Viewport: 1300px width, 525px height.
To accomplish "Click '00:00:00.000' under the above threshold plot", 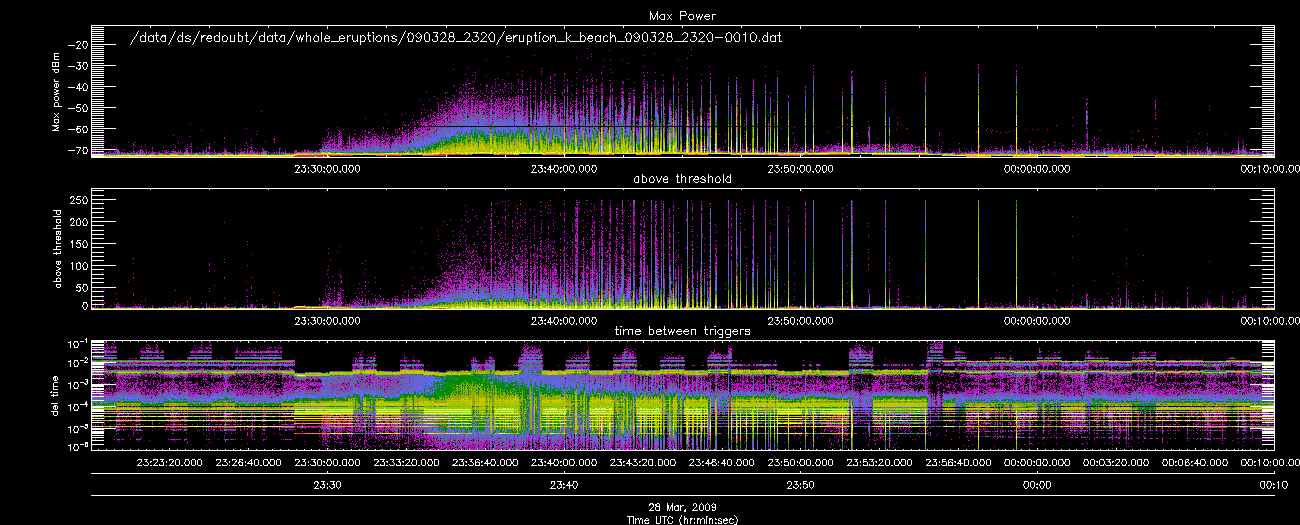I will tap(1036, 320).
